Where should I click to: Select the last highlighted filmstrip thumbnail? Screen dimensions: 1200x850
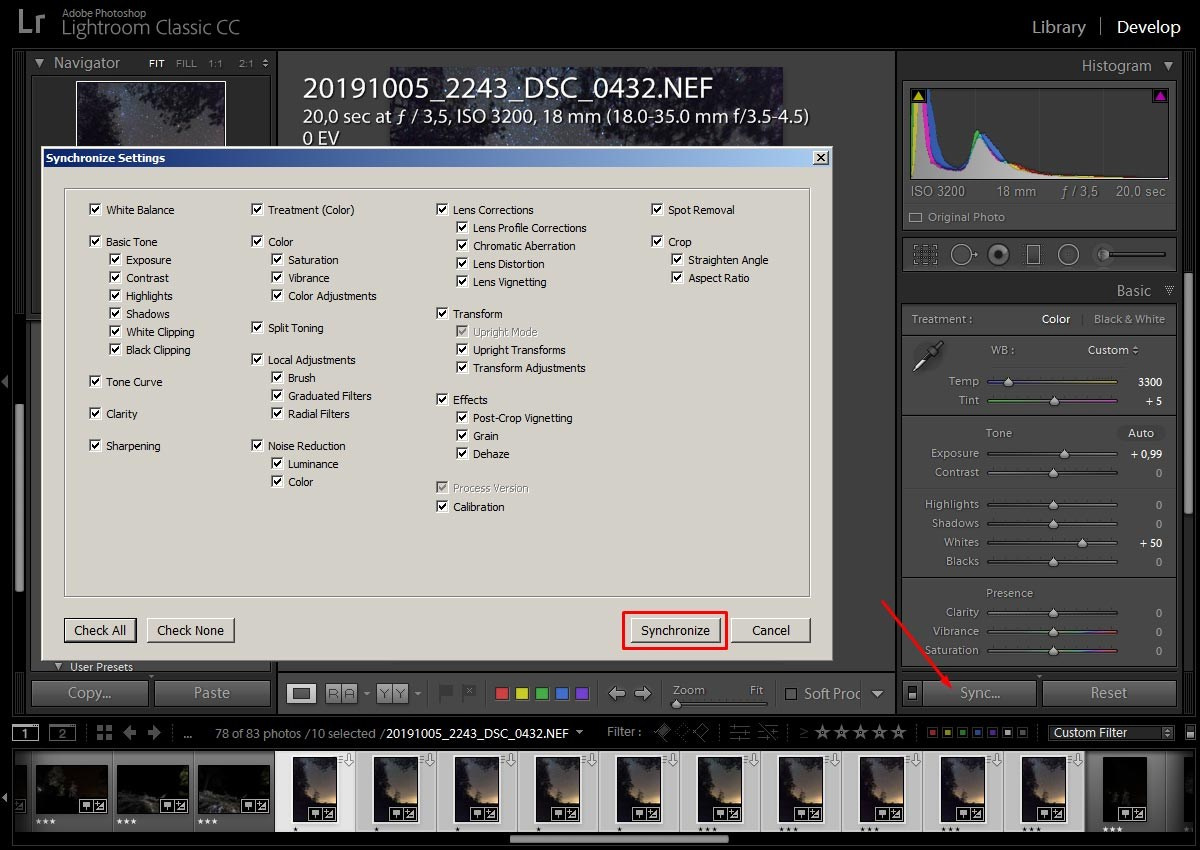tap(1043, 790)
